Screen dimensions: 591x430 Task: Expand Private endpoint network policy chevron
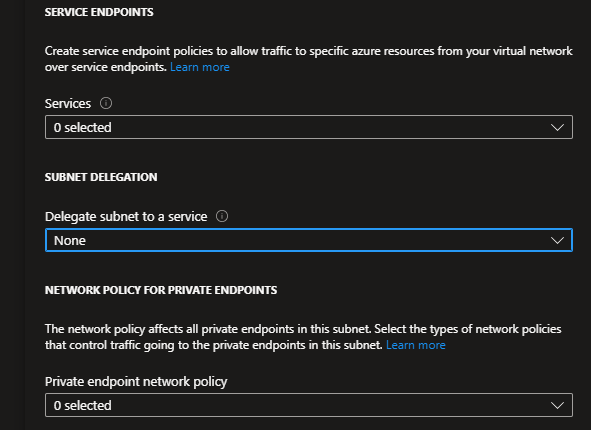tap(557, 405)
